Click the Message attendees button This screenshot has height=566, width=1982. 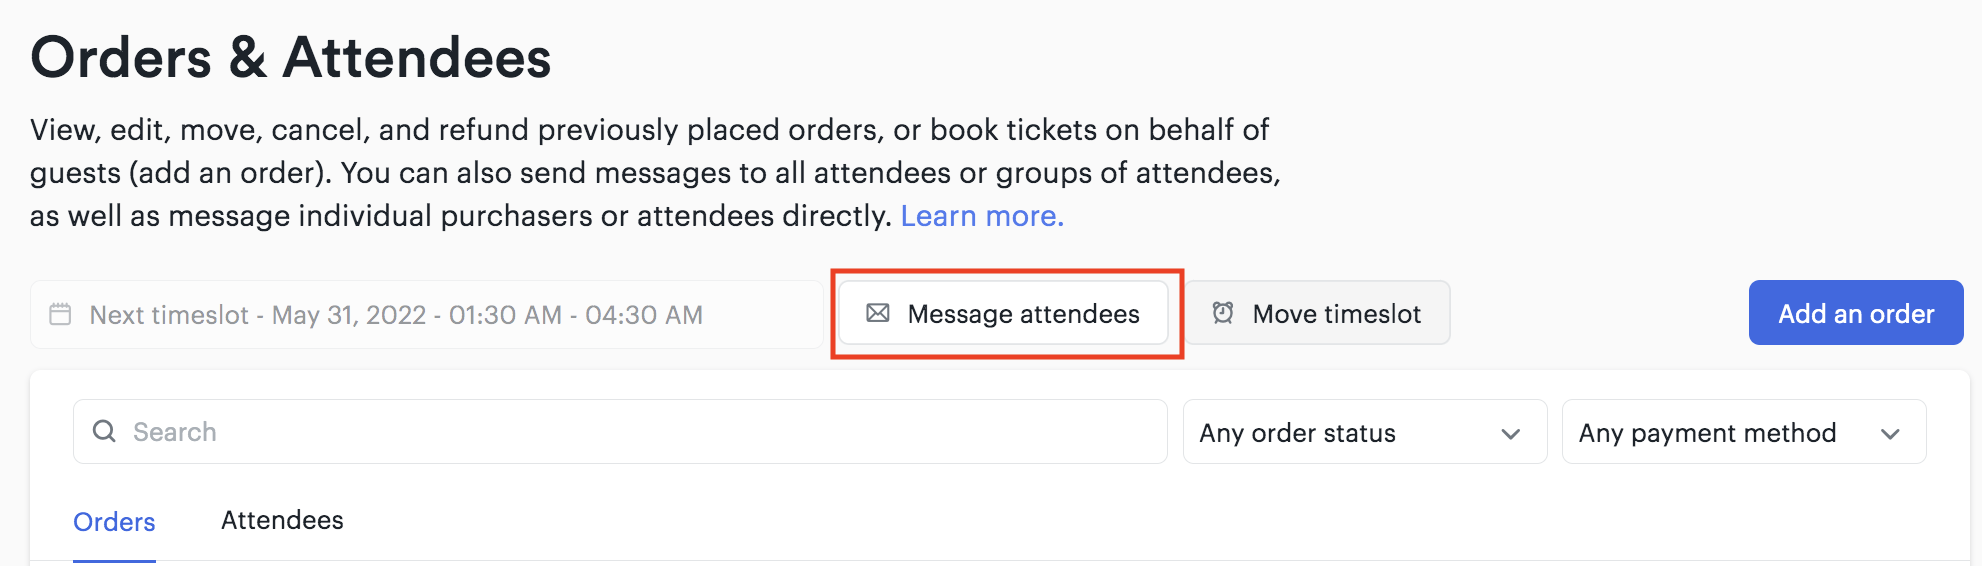tap(1003, 313)
